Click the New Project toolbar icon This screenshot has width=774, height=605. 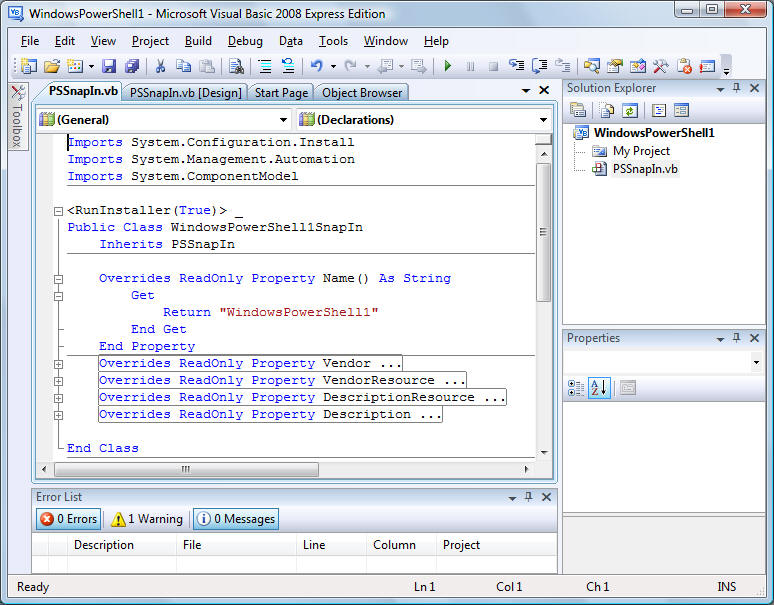pyautogui.click(x=29, y=66)
